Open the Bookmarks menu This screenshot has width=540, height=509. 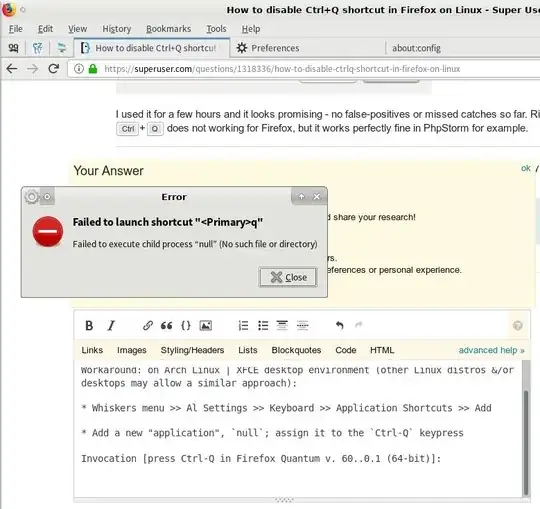(168, 29)
